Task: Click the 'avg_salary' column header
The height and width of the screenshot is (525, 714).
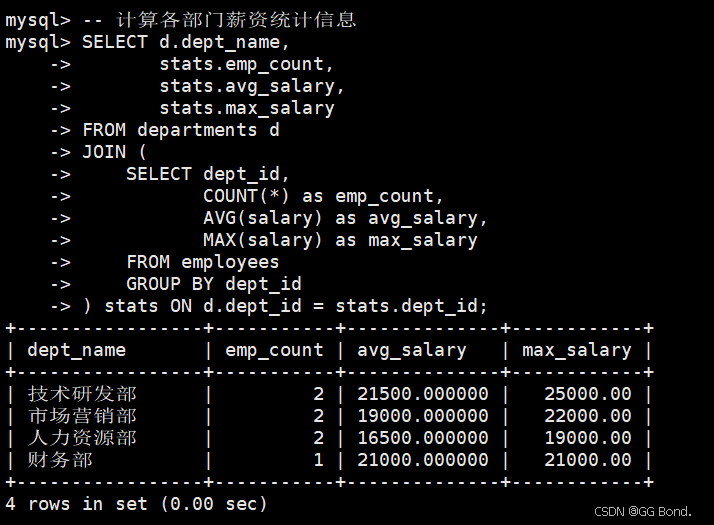Action: (412, 350)
